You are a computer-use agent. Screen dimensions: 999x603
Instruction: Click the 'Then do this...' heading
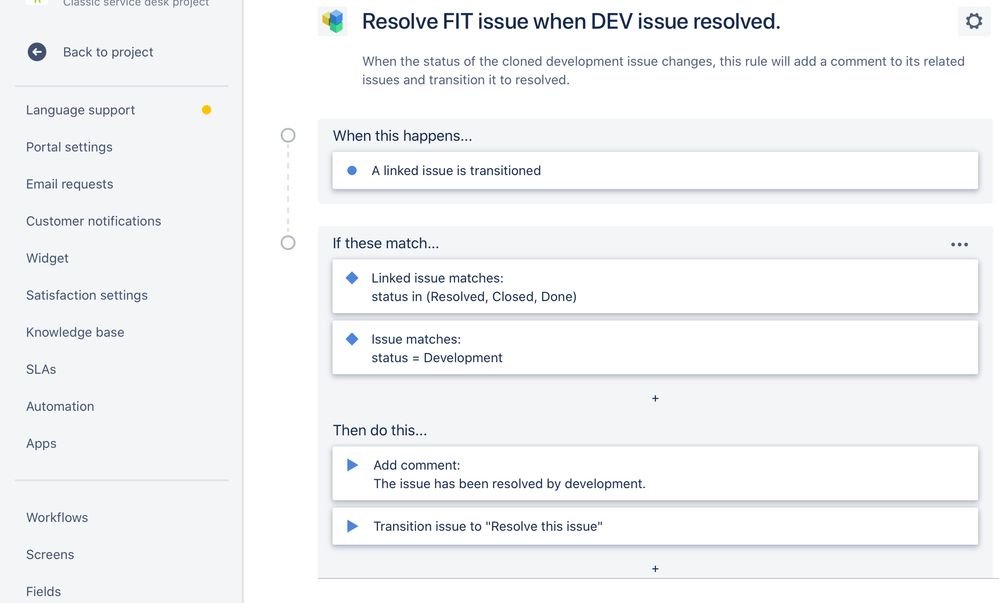click(x=380, y=430)
